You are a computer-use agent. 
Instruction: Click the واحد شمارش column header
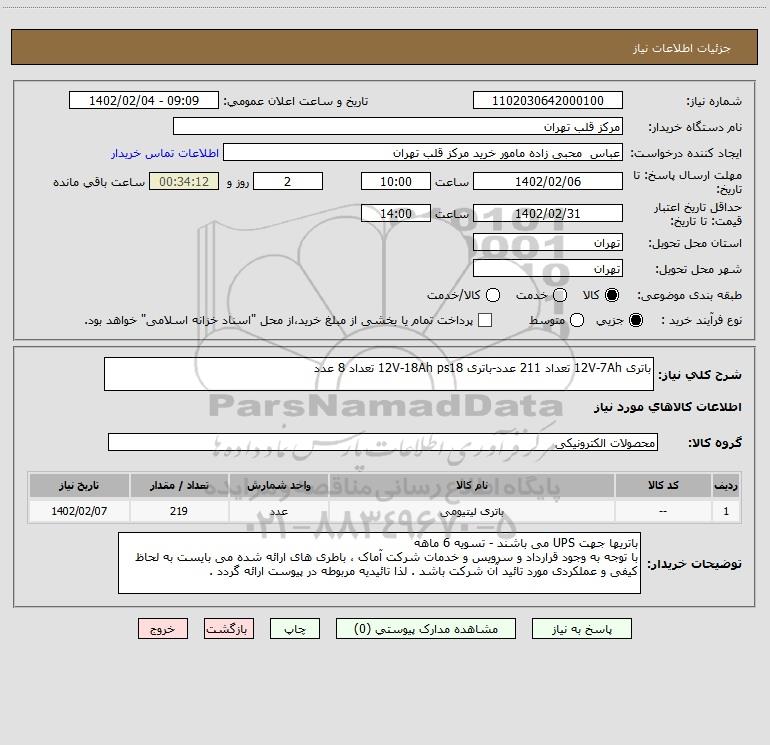(x=278, y=485)
